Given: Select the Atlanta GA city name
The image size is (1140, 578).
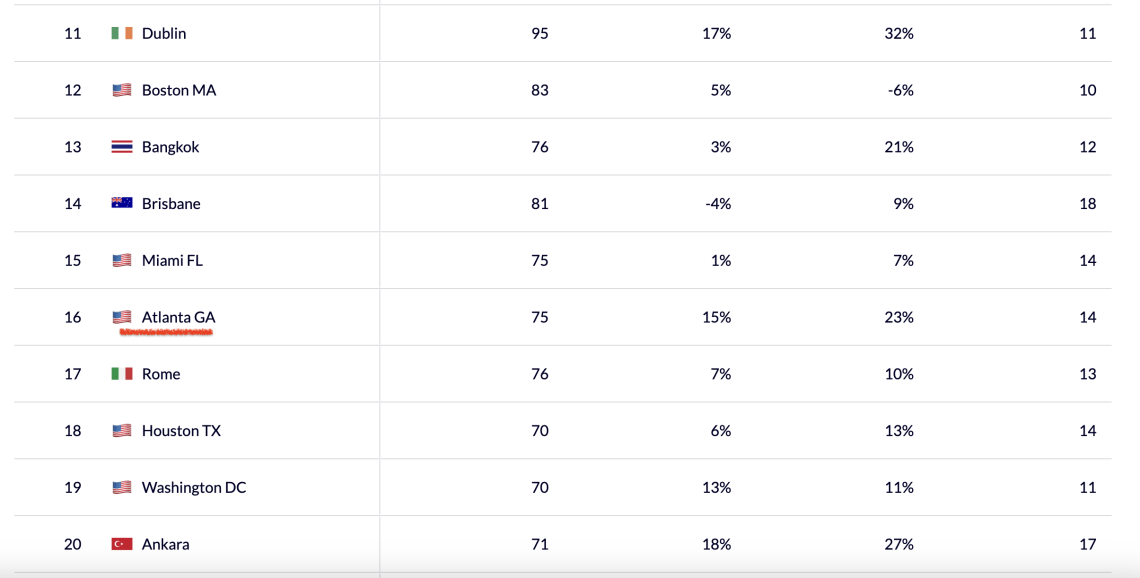Looking at the screenshot, I should click(178, 317).
